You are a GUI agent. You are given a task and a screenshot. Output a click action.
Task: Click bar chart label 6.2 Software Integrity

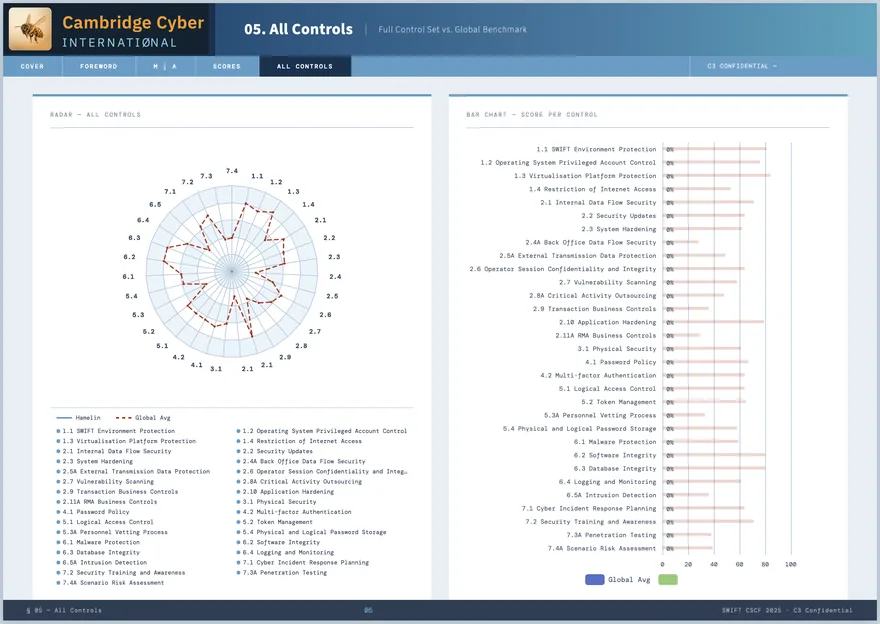coord(615,455)
